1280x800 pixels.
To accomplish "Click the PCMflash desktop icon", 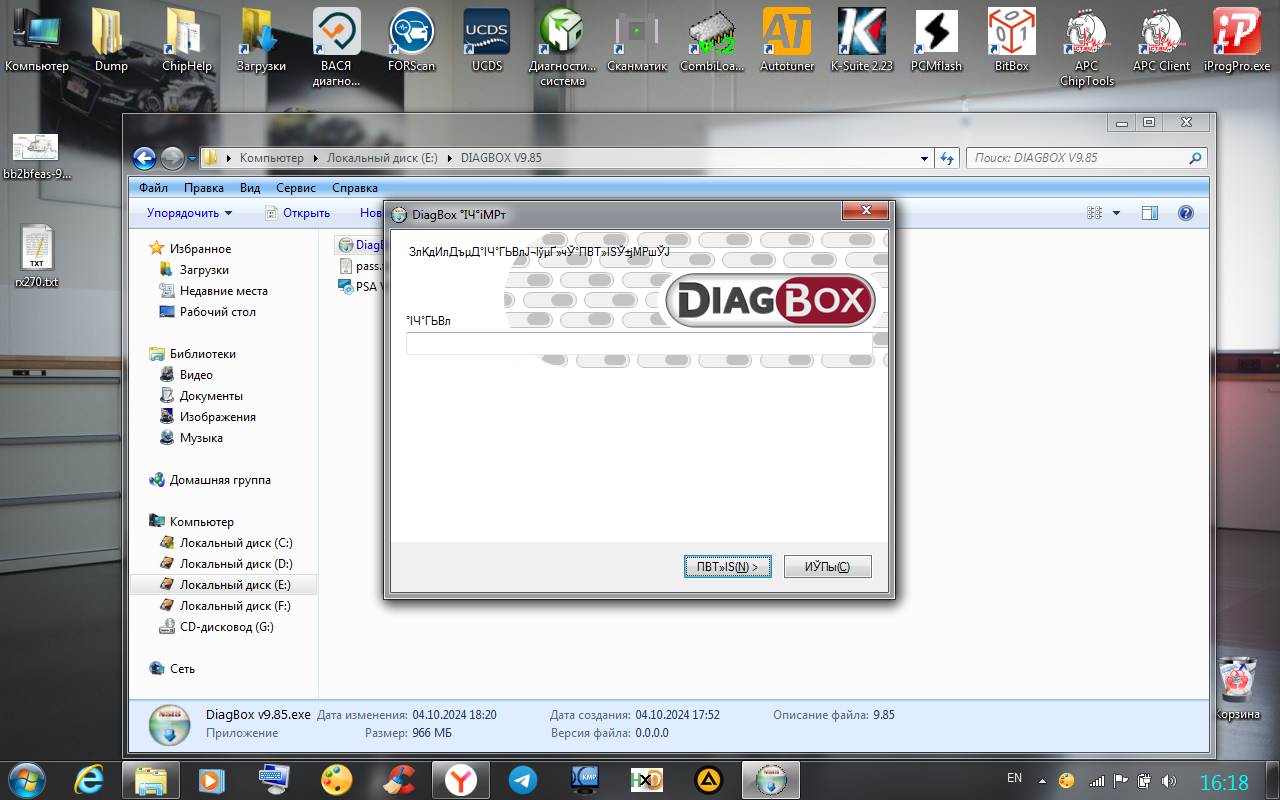I will pos(937,40).
